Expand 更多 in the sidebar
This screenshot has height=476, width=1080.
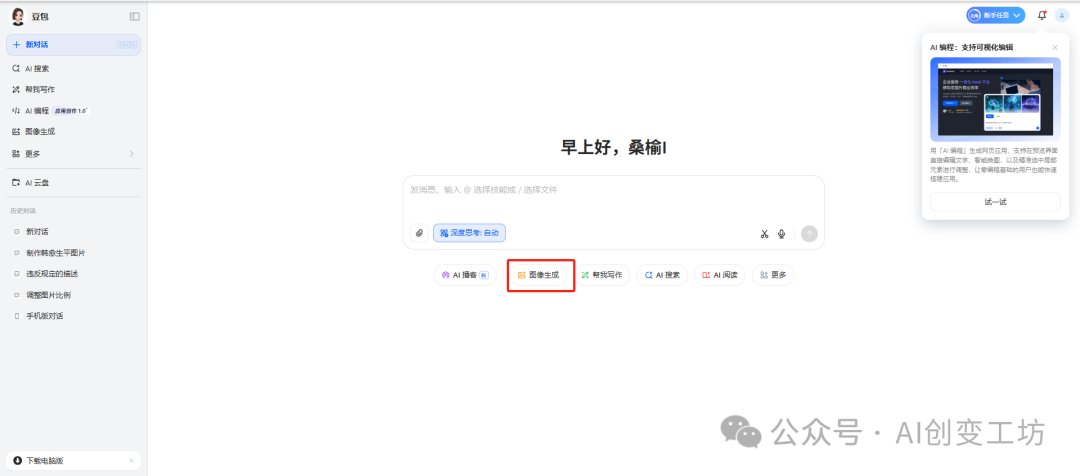(74, 154)
